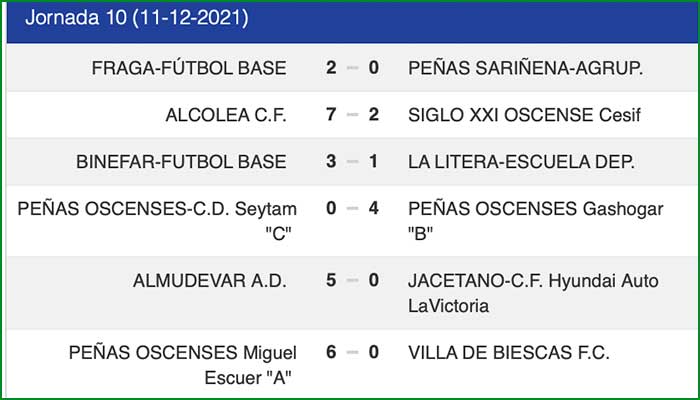Click JACETANO-C.F. Hyundai Auto LaVictoria
700x400 pixels.
[x=533, y=292]
